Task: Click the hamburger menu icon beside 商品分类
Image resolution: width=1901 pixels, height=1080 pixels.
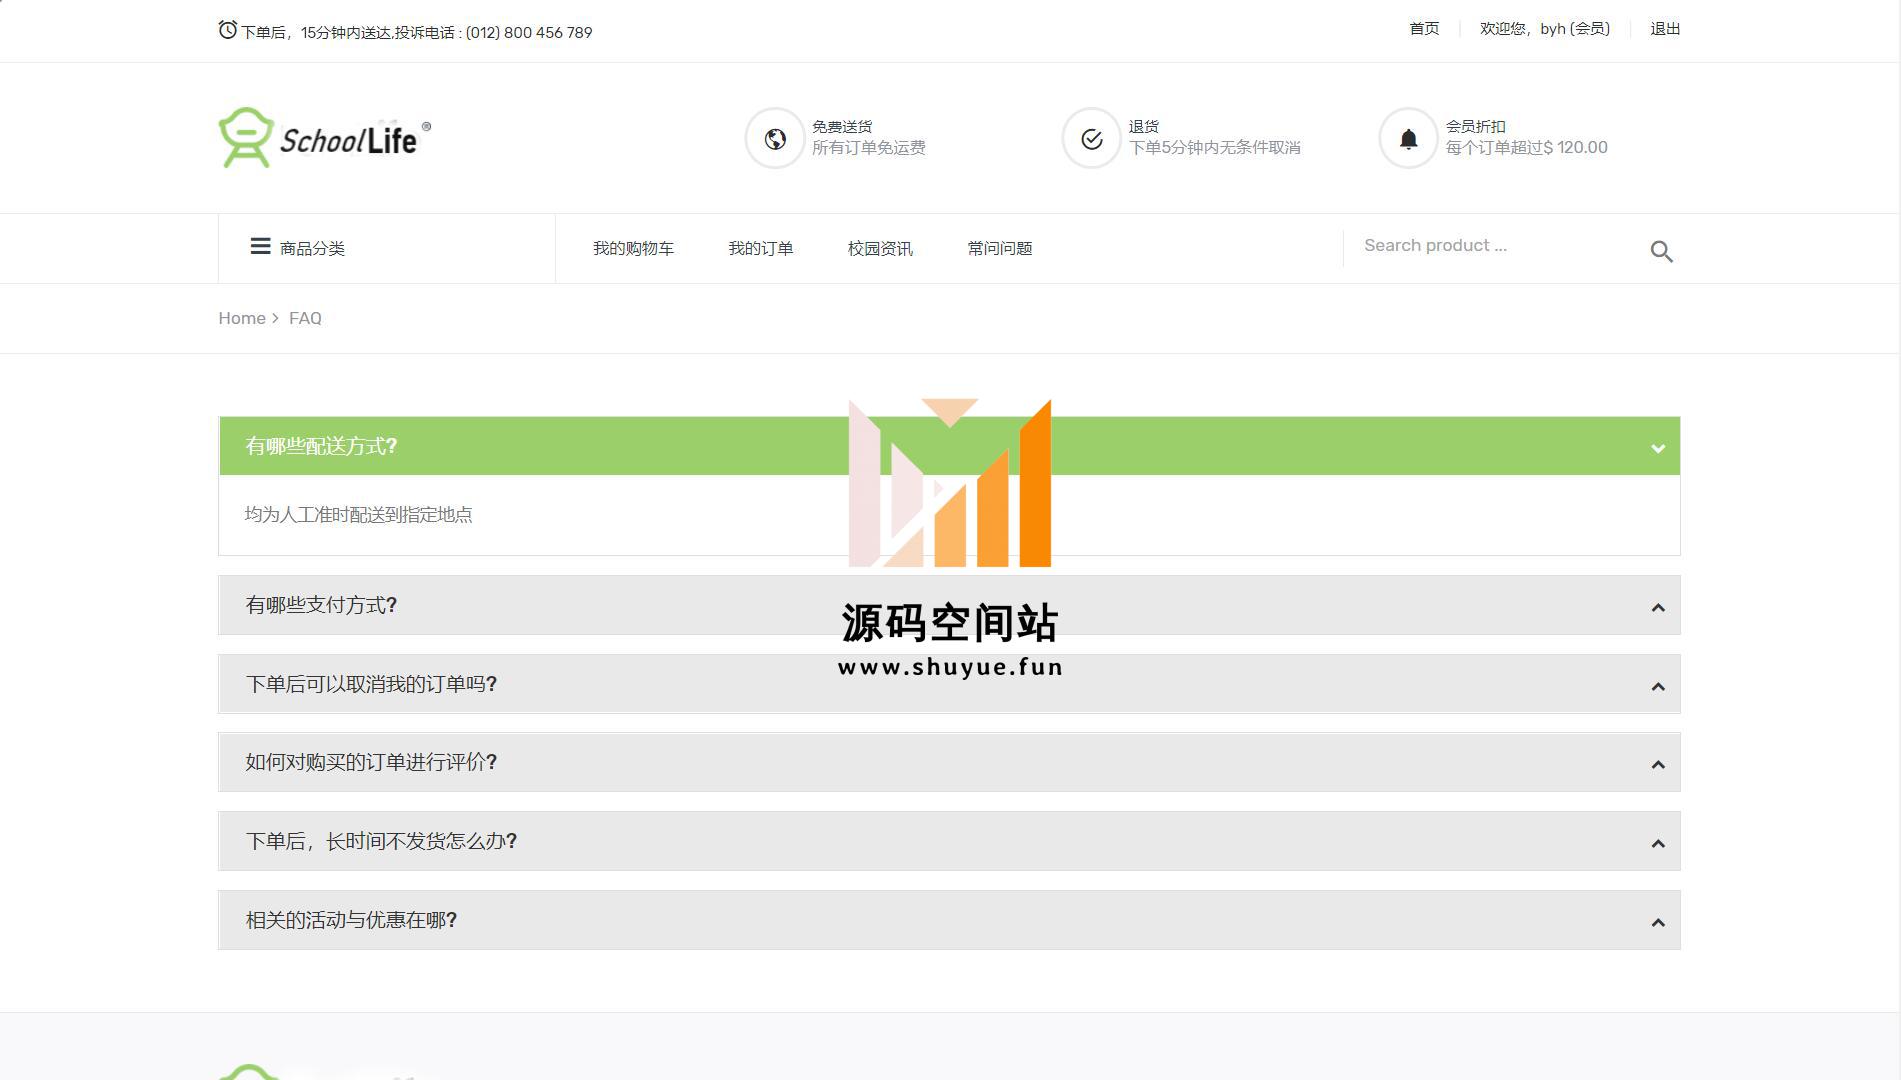Action: click(x=260, y=247)
